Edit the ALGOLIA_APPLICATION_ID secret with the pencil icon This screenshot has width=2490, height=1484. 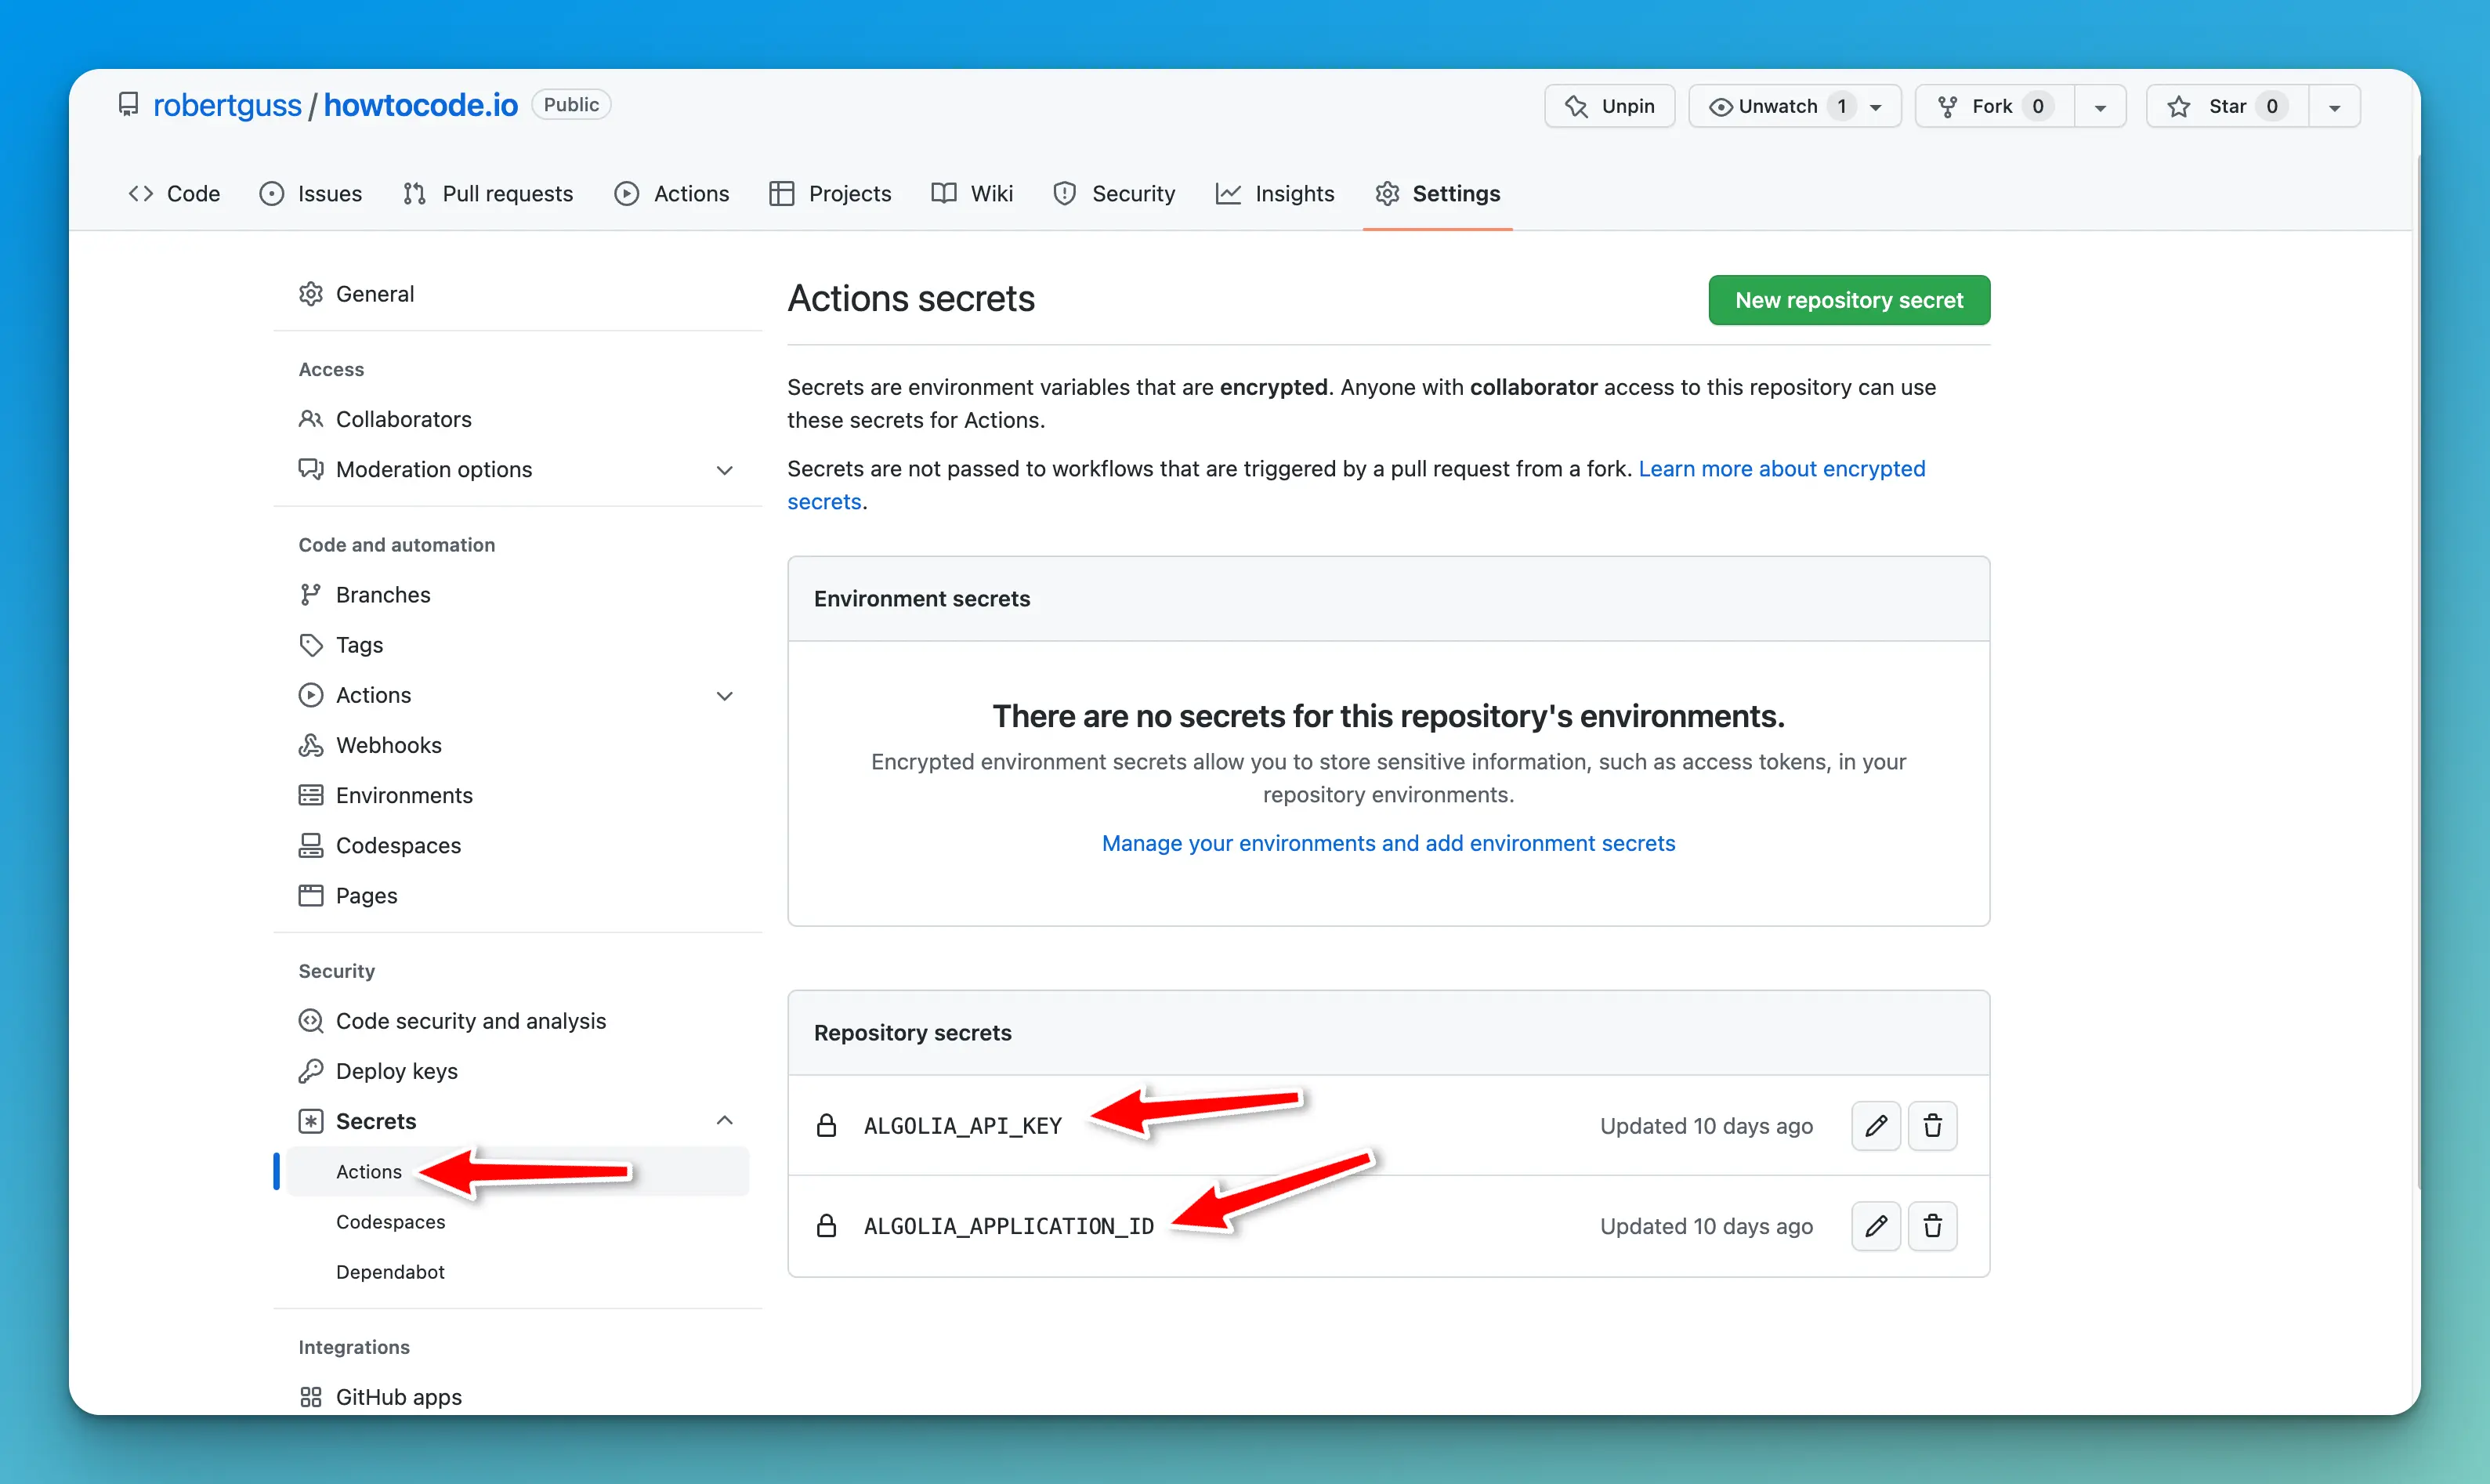coord(1875,1226)
